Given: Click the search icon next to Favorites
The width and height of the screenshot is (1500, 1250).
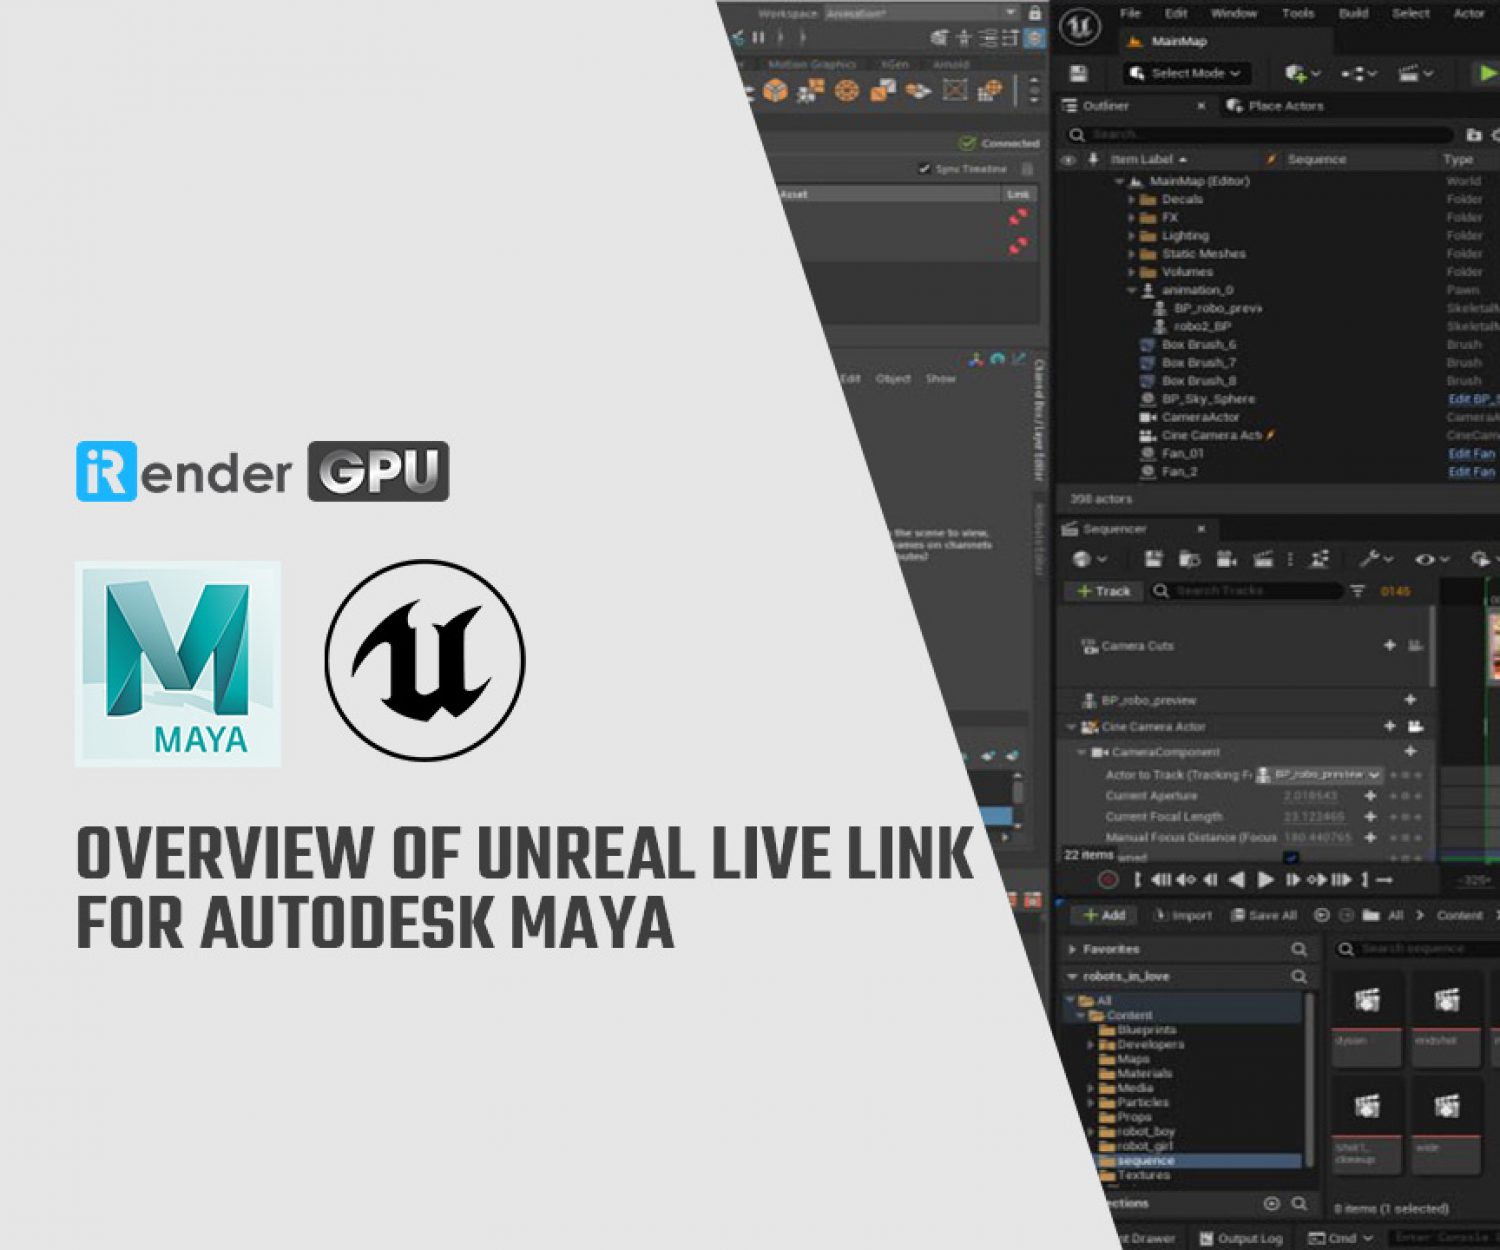Looking at the screenshot, I should tap(1299, 949).
